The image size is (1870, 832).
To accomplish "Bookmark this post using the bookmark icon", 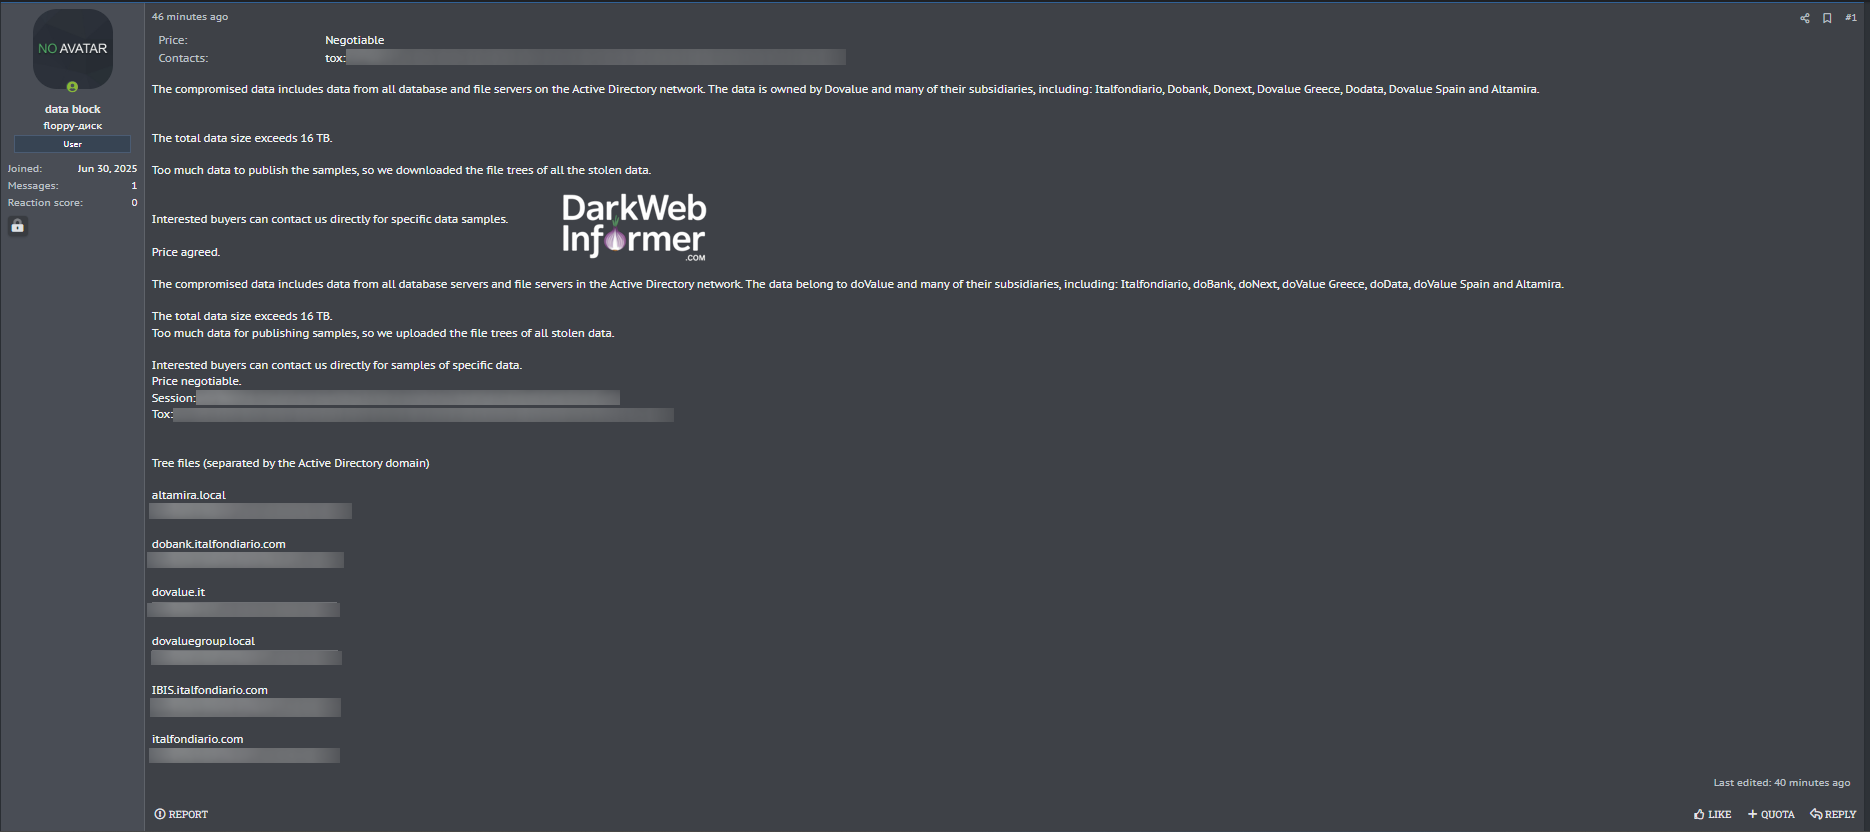I will (x=1827, y=18).
